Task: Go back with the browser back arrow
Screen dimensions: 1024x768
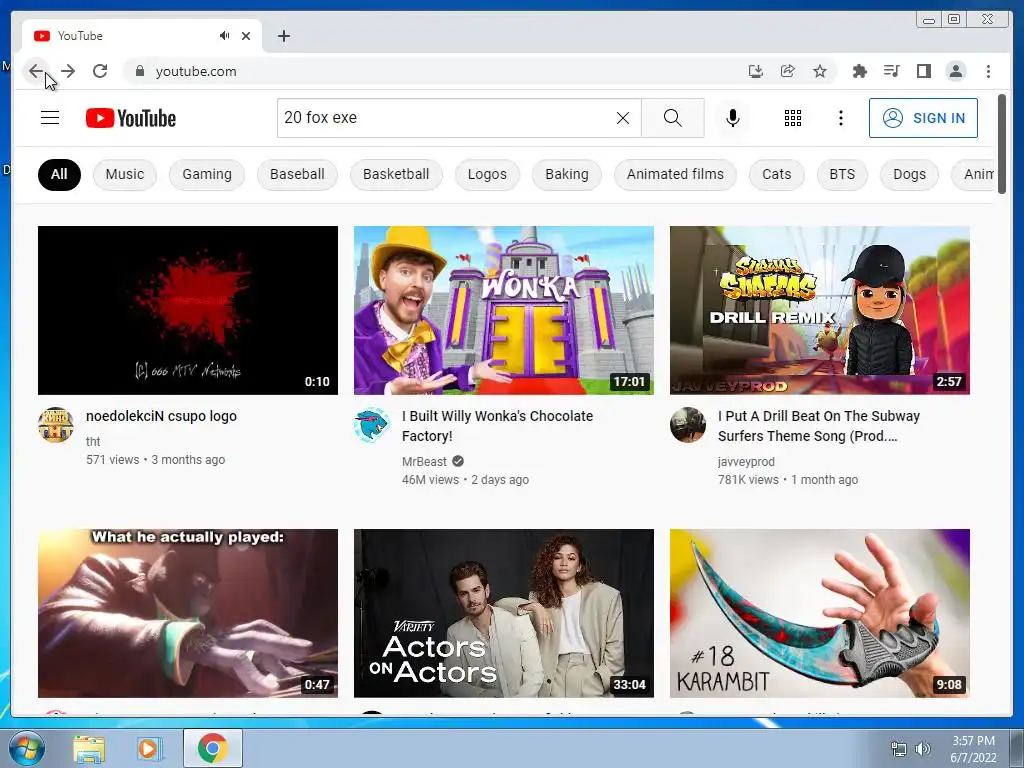Action: point(36,71)
